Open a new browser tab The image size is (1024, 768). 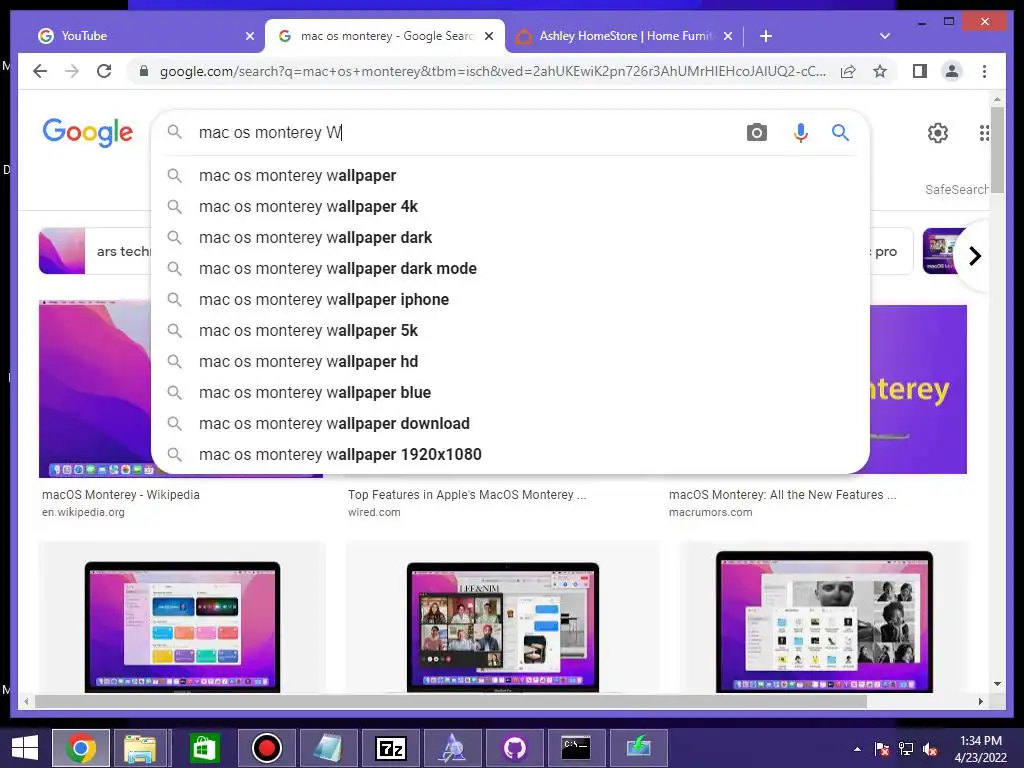point(766,36)
